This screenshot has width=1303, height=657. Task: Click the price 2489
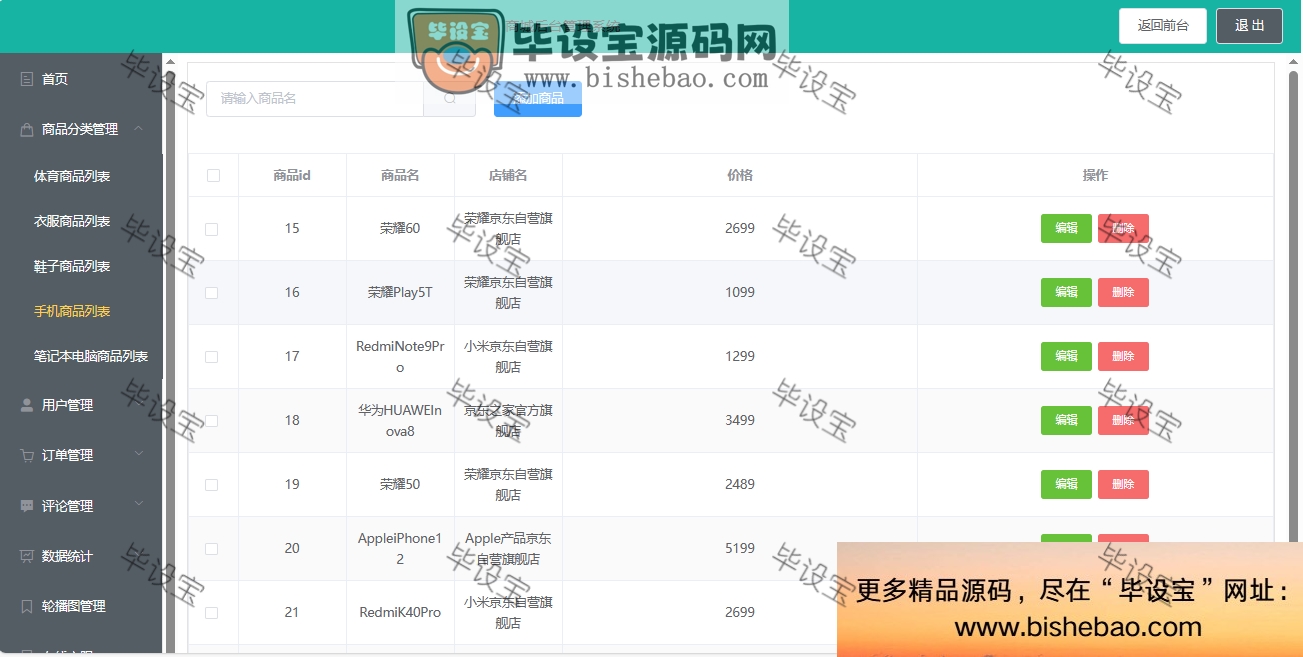(740, 485)
